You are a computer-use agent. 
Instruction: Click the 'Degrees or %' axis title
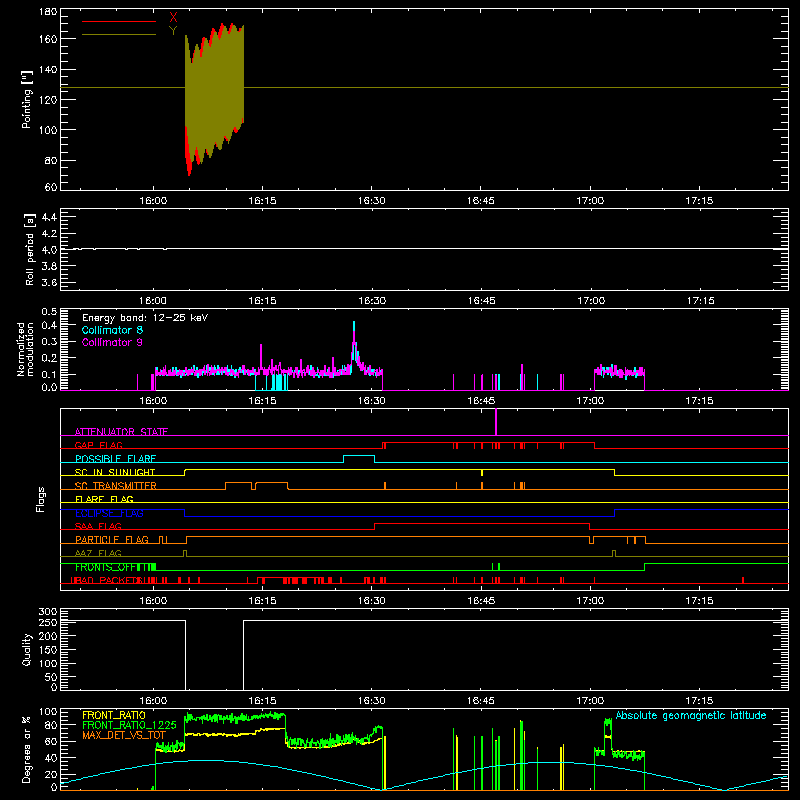pyautogui.click(x=26, y=749)
